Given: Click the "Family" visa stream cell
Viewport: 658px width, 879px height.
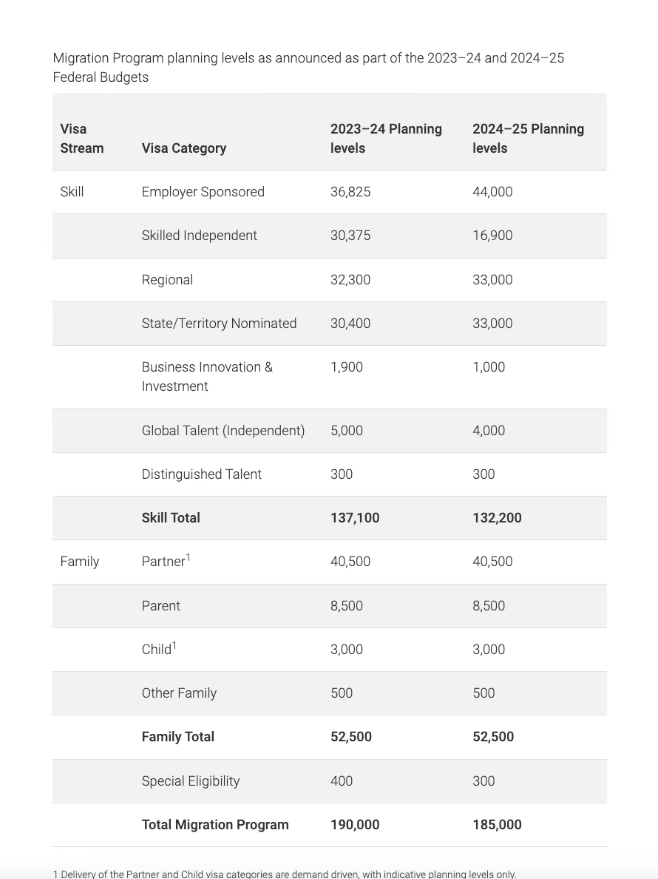Looking at the screenshot, I should click(x=80, y=562).
